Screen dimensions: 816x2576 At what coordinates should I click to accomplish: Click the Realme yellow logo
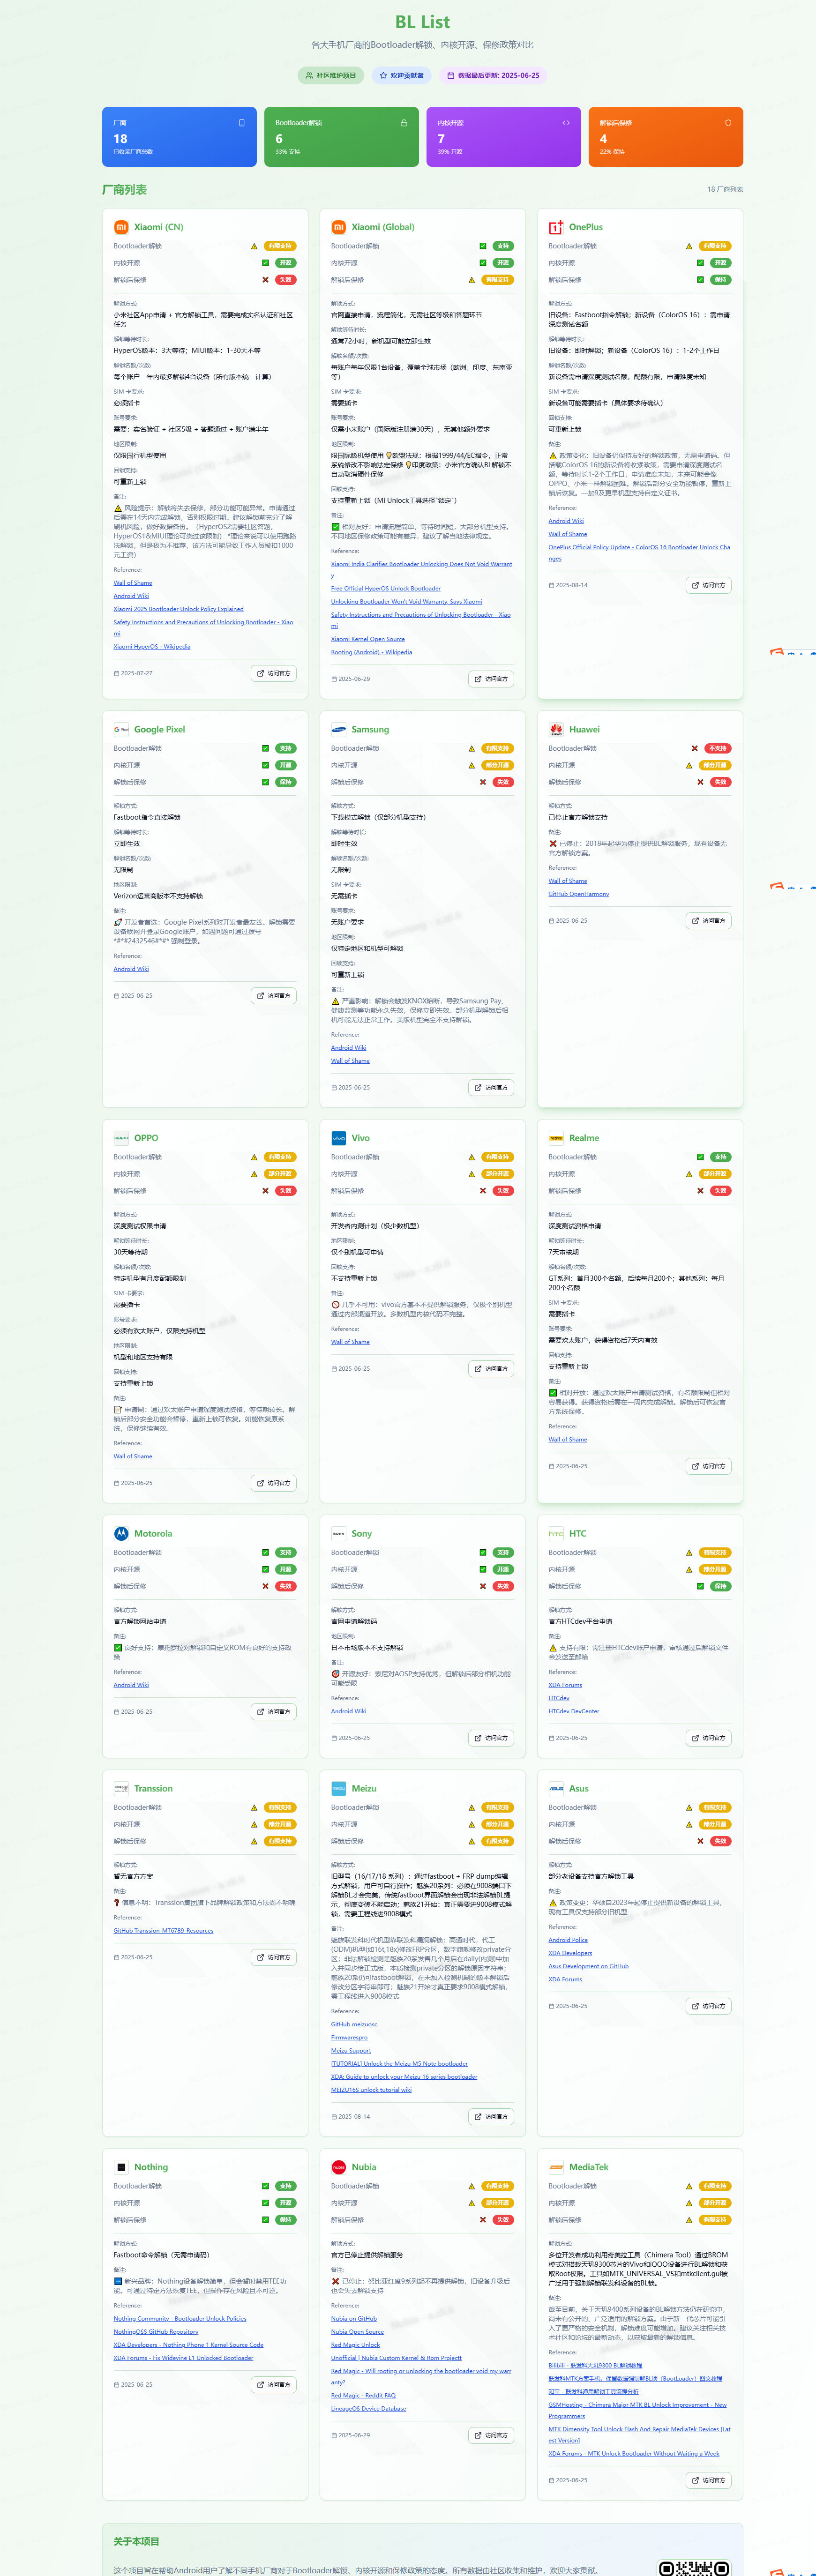(x=556, y=1138)
